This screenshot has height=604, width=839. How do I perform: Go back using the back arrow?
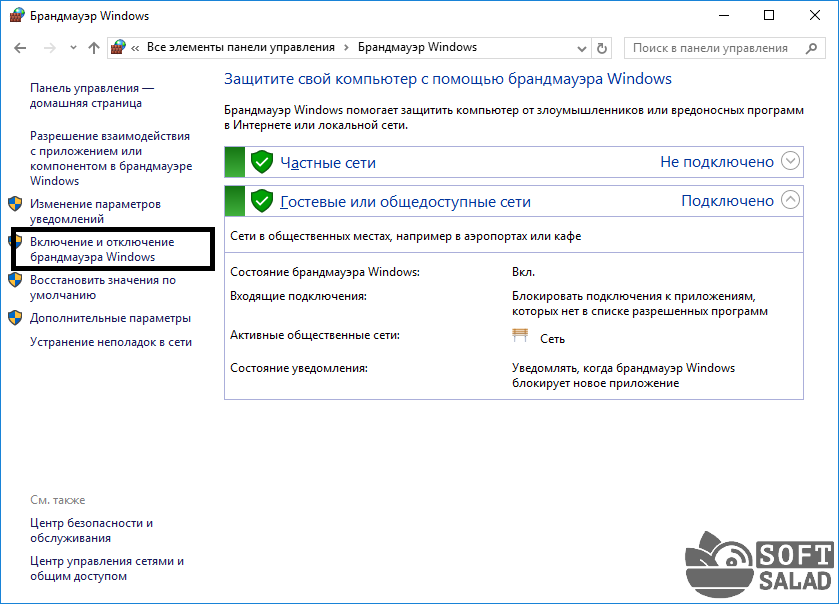pyautogui.click(x=20, y=48)
